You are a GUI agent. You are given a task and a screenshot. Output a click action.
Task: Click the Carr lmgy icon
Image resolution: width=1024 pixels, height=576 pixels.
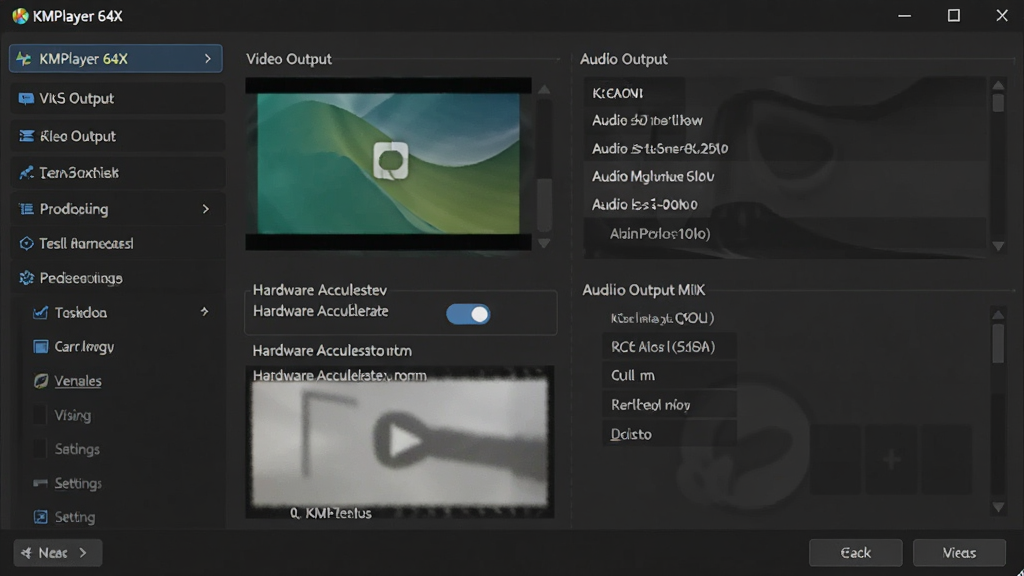(40, 347)
